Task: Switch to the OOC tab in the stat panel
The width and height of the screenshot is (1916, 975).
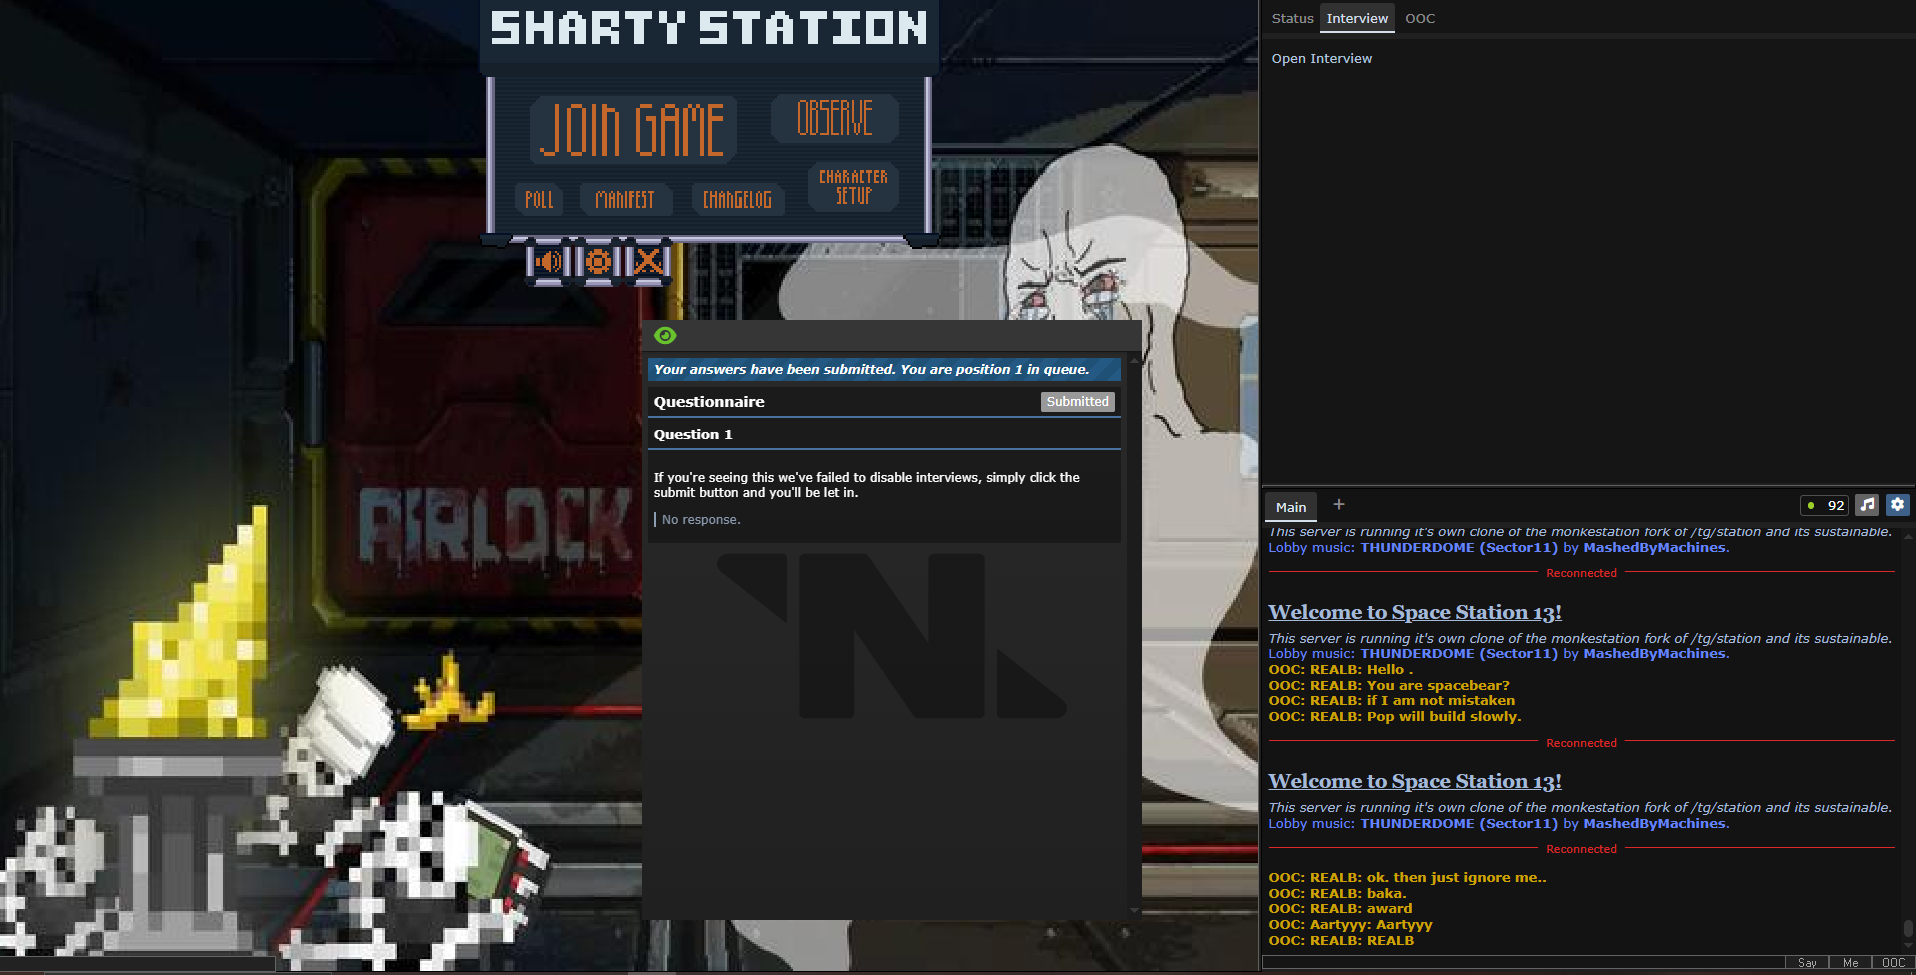Action: point(1420,18)
